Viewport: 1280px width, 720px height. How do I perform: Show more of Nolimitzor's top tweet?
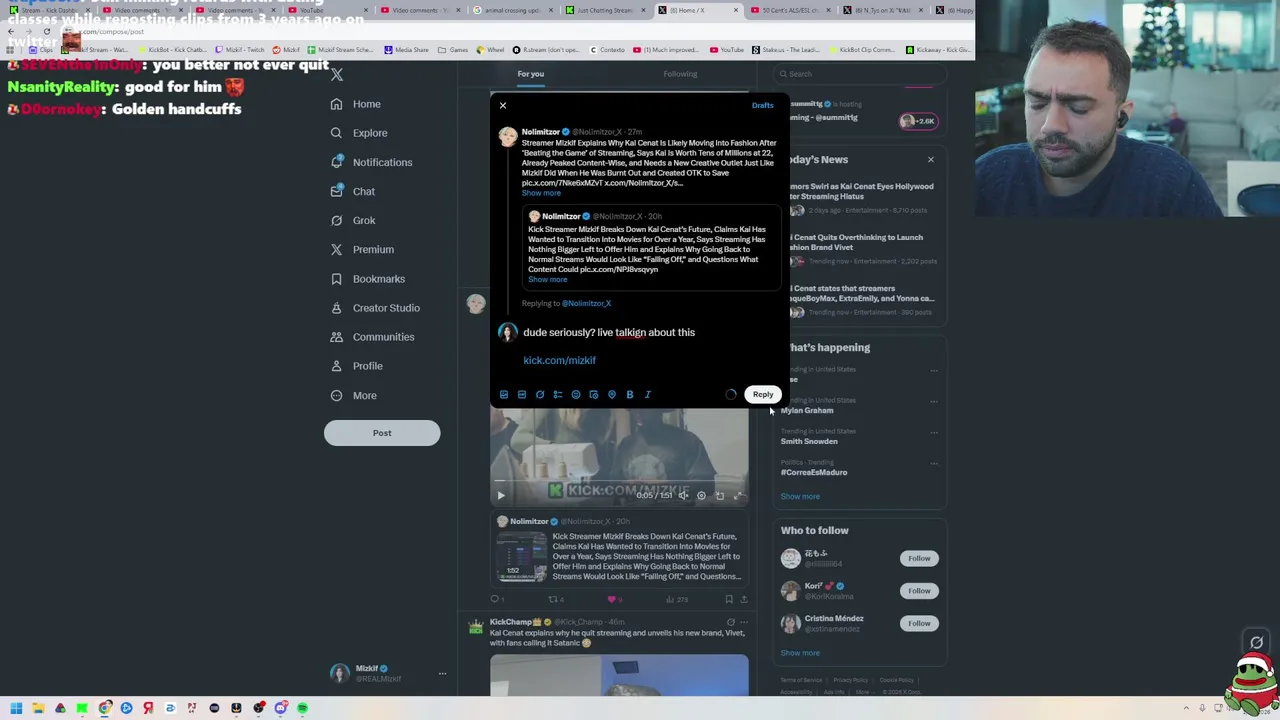point(541,193)
